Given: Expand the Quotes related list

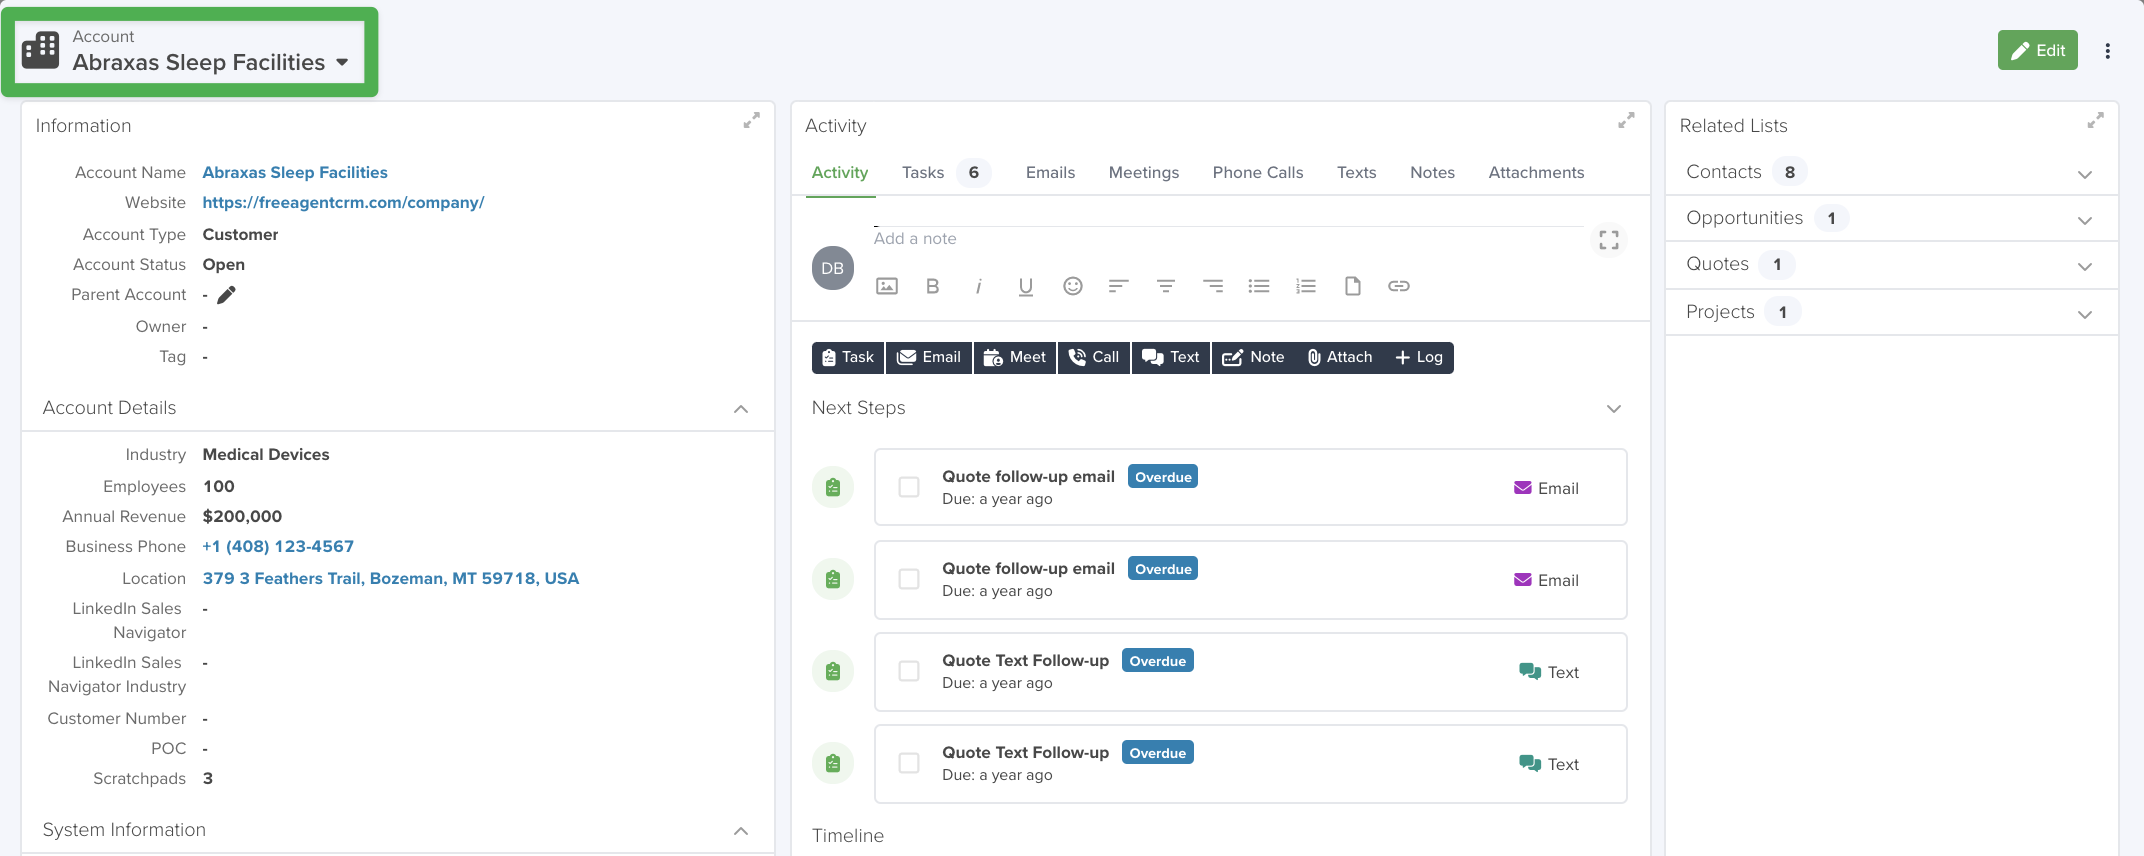Looking at the screenshot, I should tap(2085, 266).
